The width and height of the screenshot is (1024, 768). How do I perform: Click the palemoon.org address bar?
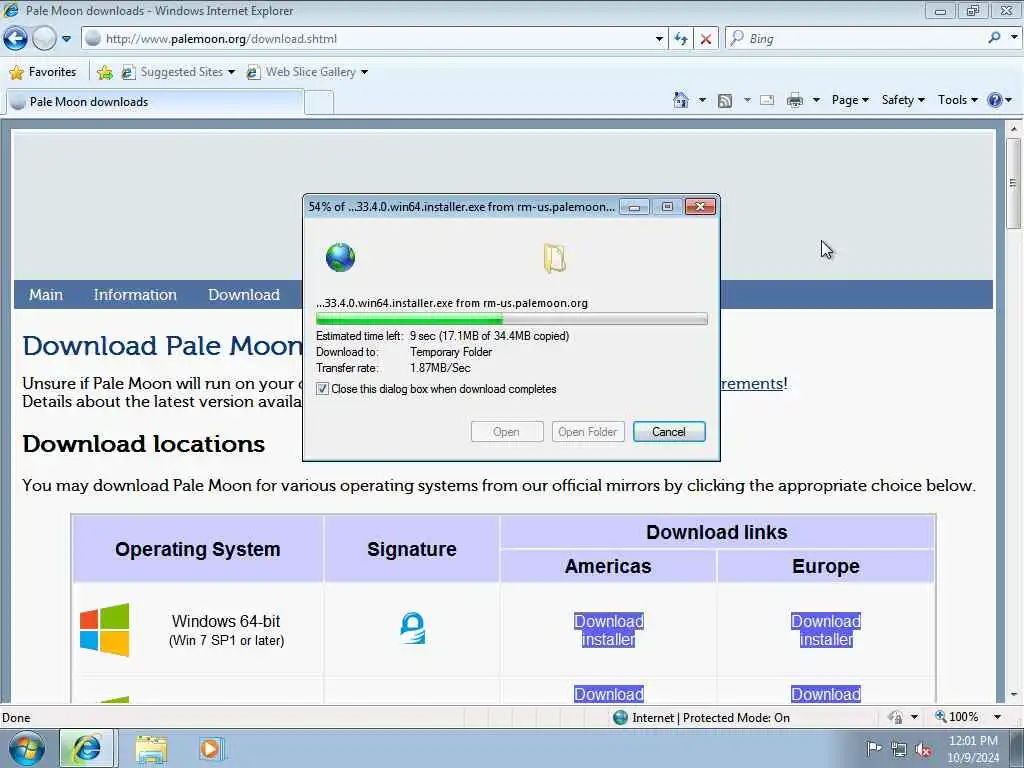tap(372, 39)
